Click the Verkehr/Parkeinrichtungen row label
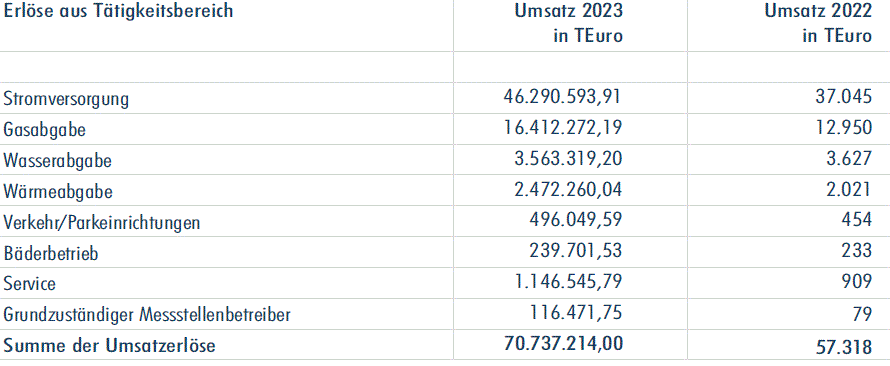Screen dimensions: 890x366 pyautogui.click(x=102, y=222)
